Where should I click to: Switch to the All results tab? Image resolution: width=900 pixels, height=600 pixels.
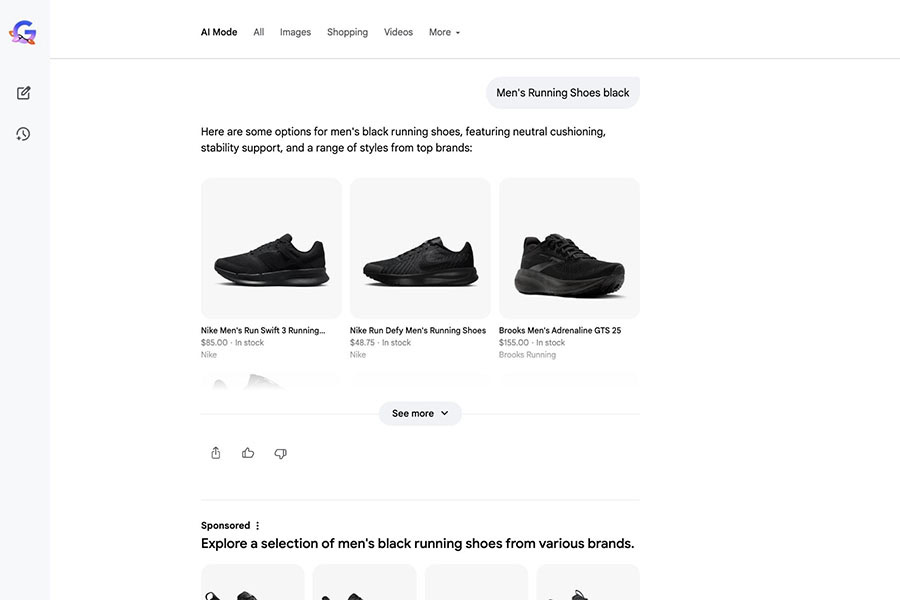[x=259, y=32]
